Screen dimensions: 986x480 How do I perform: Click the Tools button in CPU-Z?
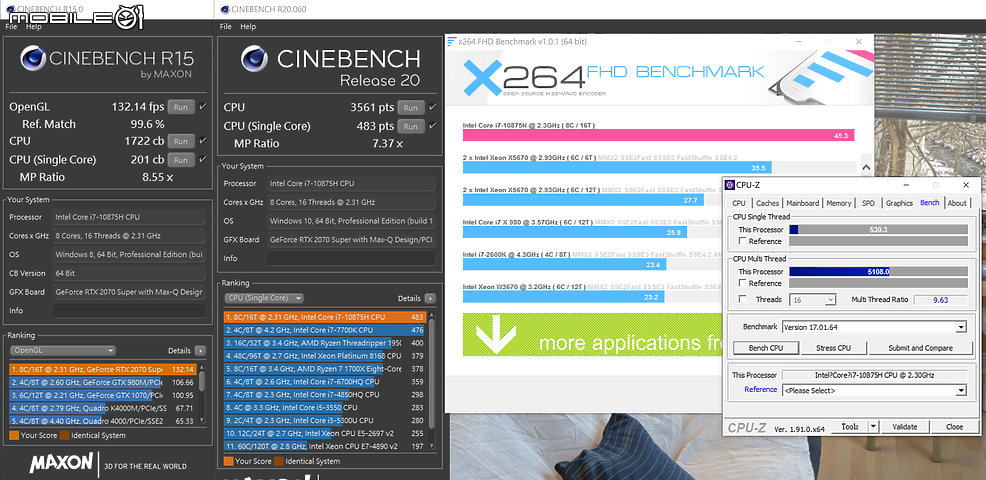tap(850, 427)
